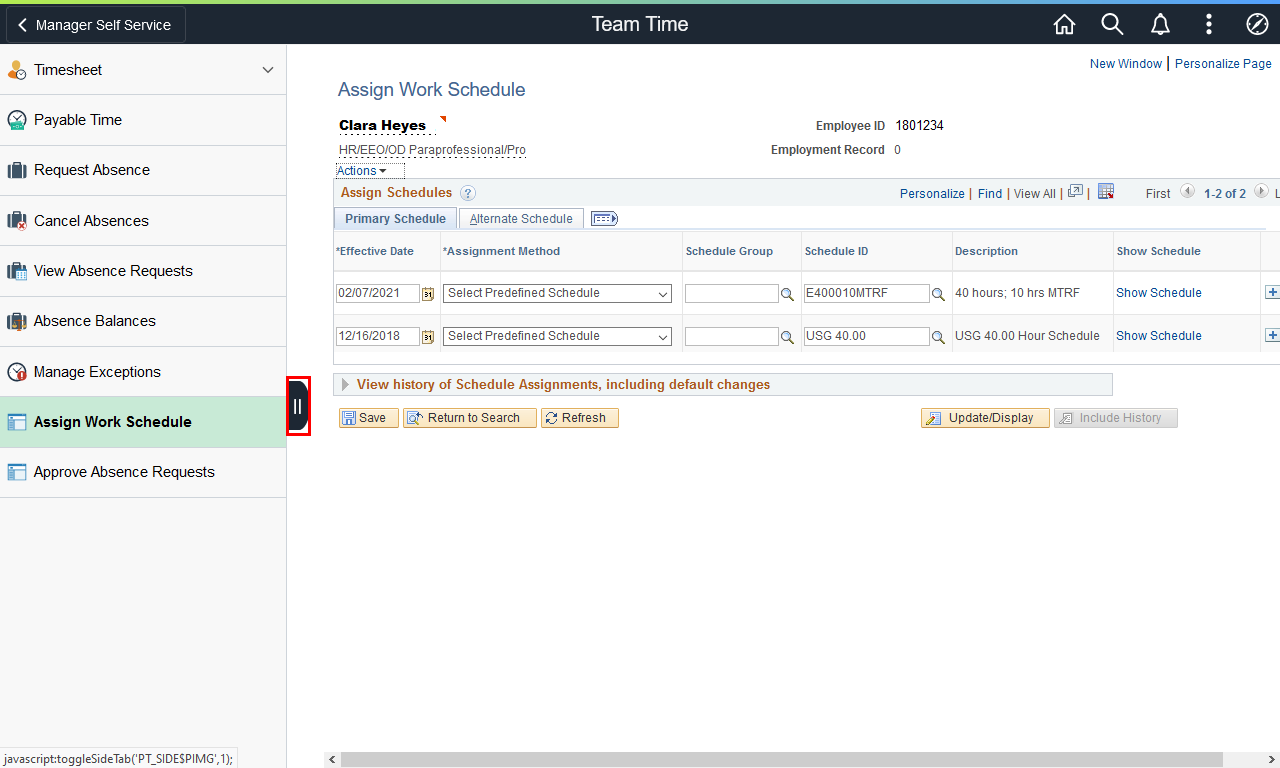Switch to Alternate Schedule tab

(521, 218)
